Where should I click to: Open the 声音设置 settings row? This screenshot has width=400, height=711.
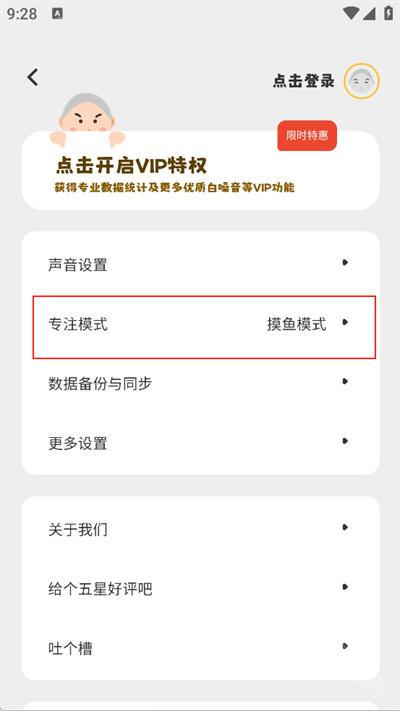click(x=200, y=264)
